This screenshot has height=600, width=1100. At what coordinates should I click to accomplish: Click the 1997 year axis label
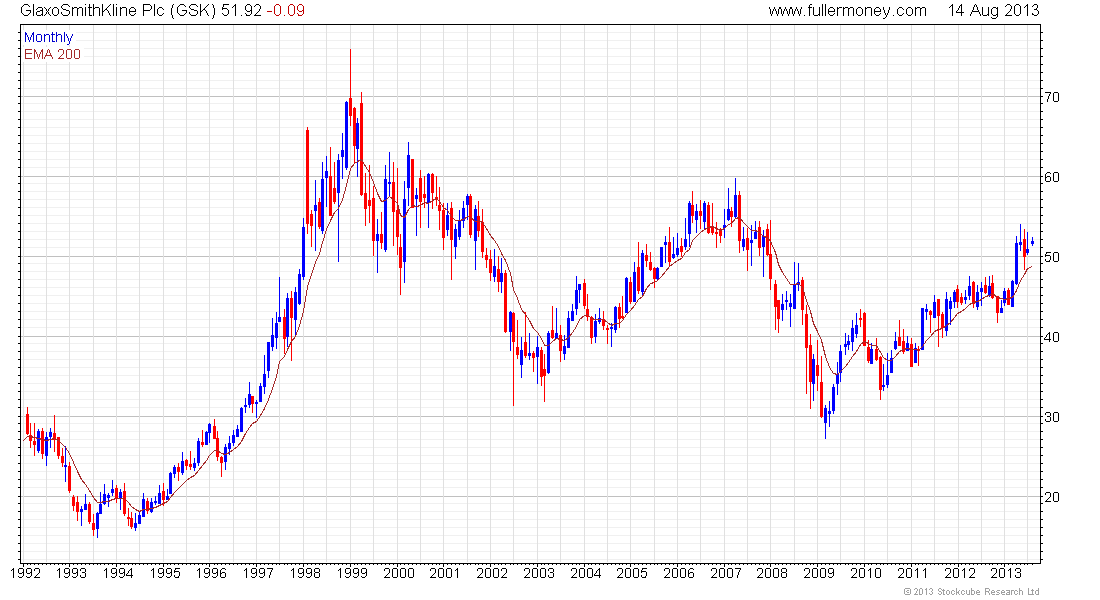point(258,573)
